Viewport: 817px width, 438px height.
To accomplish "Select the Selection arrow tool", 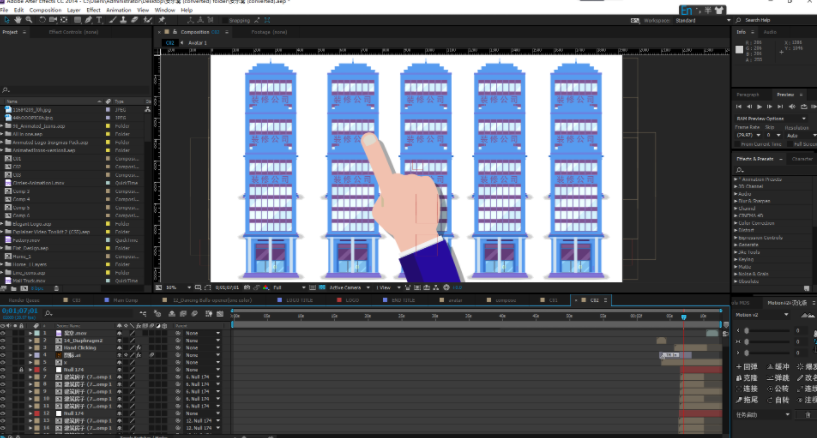I will coord(5,20).
